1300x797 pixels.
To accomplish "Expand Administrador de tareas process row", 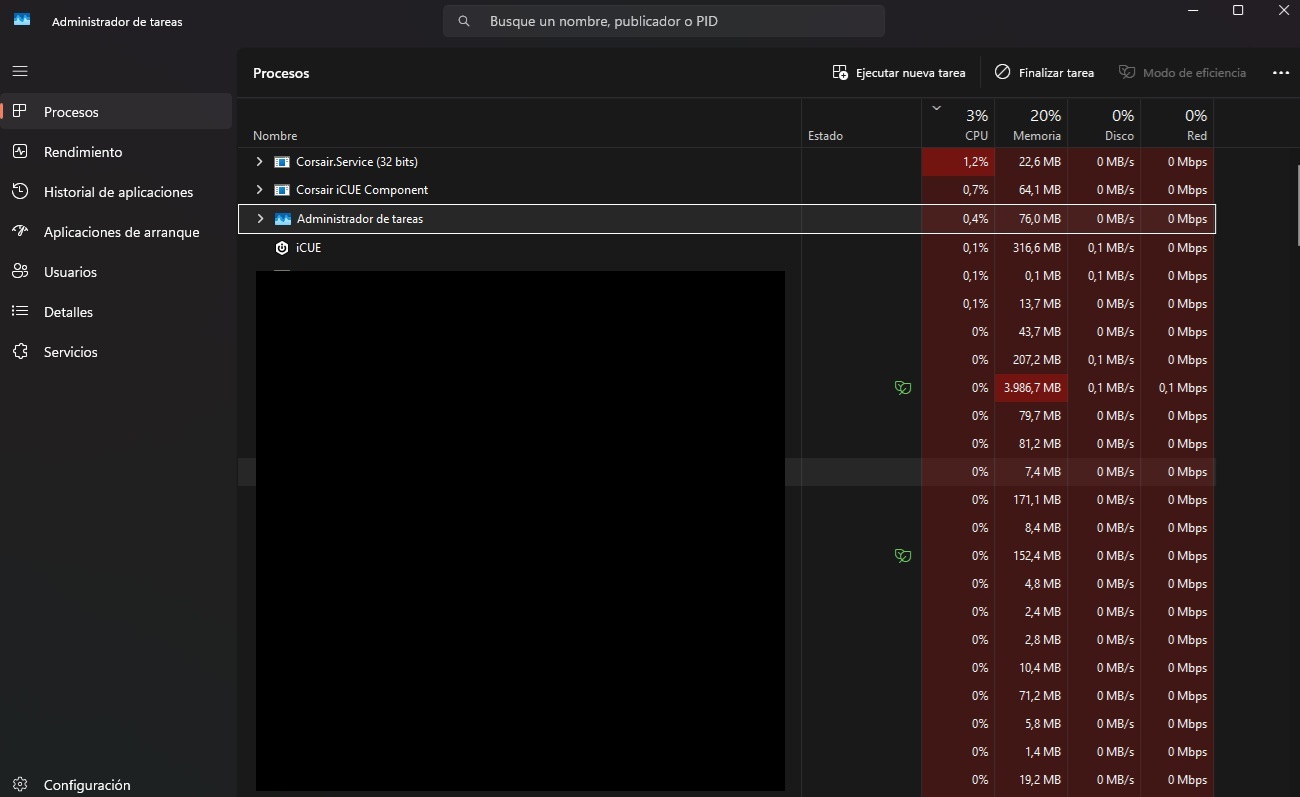I will 260,219.
